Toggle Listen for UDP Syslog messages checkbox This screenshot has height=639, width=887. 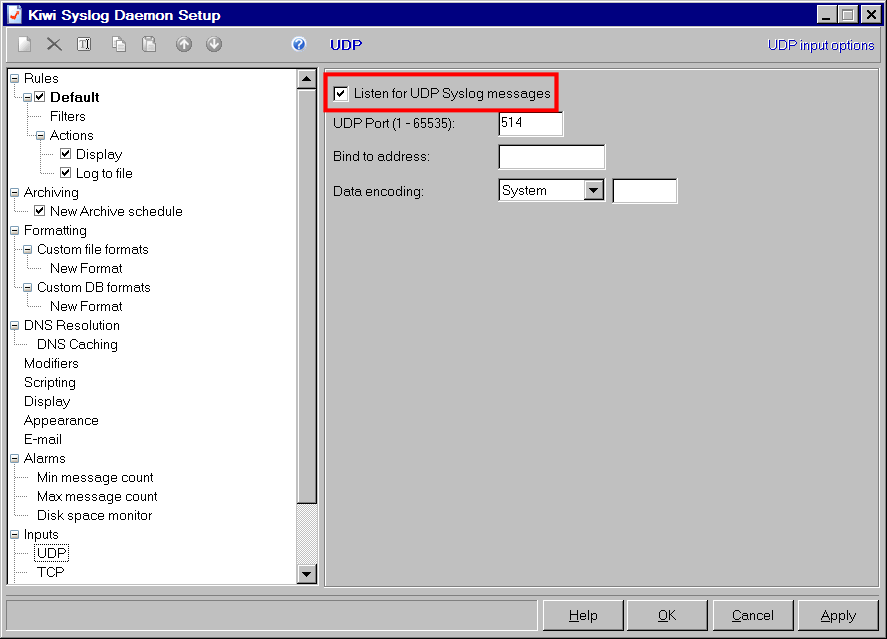pos(341,93)
